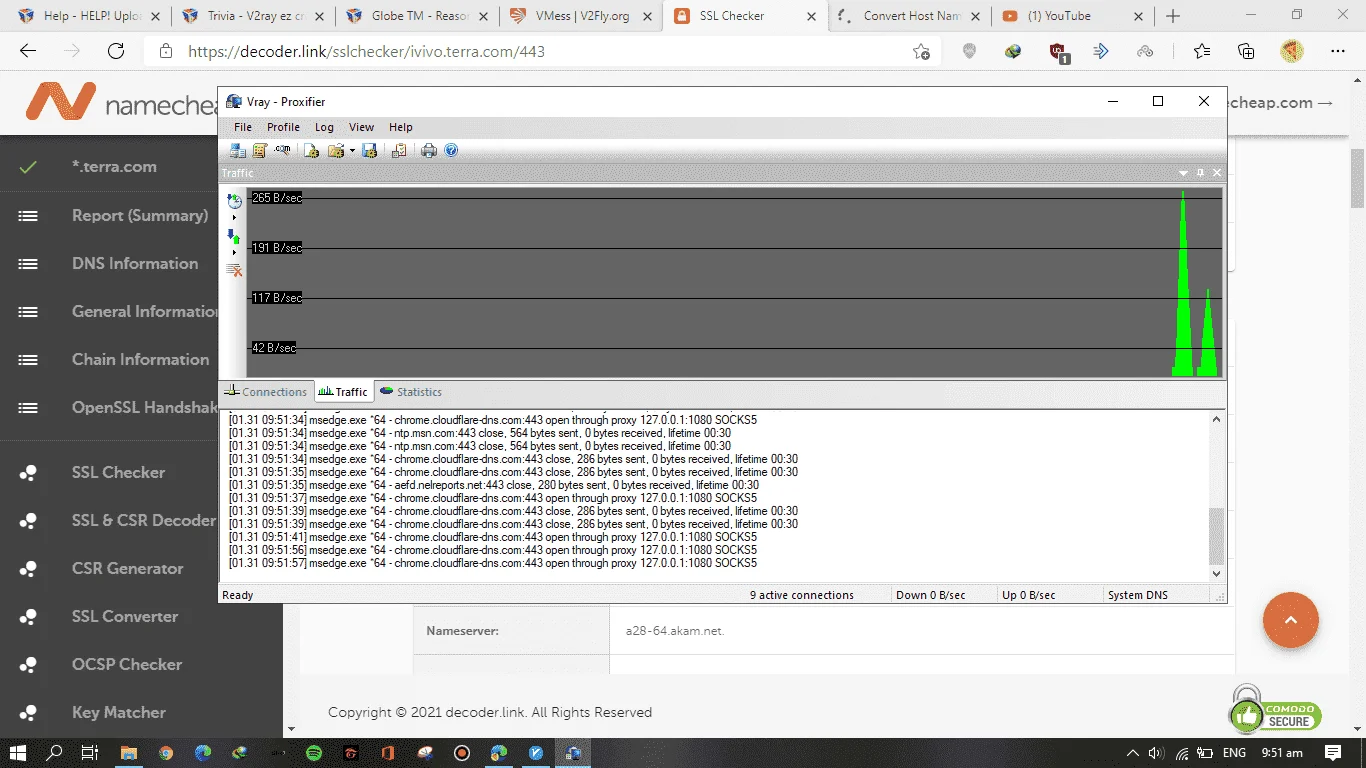Click the blue help question mark icon
The height and width of the screenshot is (768, 1366).
pos(451,151)
